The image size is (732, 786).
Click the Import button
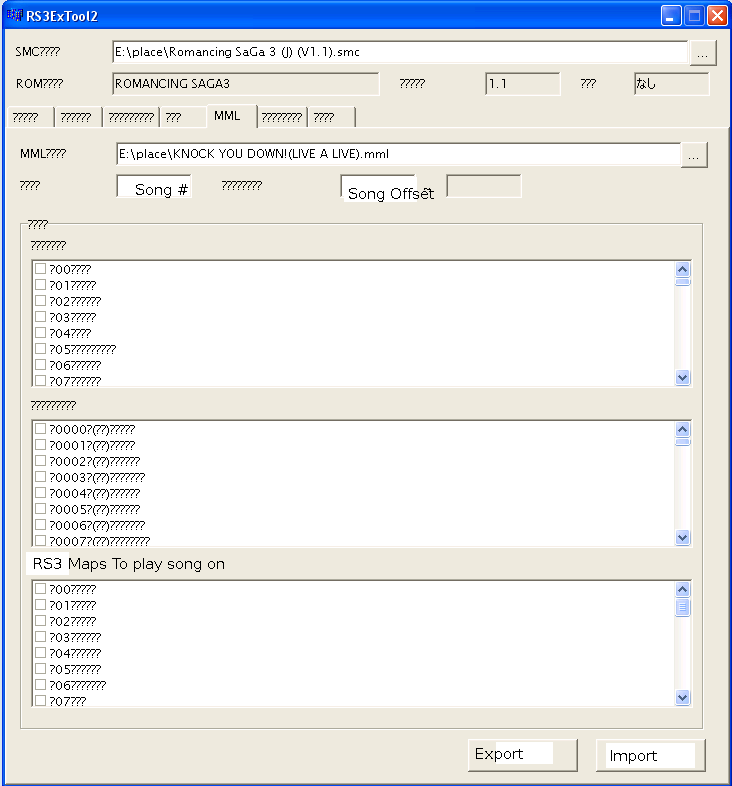(x=650, y=755)
